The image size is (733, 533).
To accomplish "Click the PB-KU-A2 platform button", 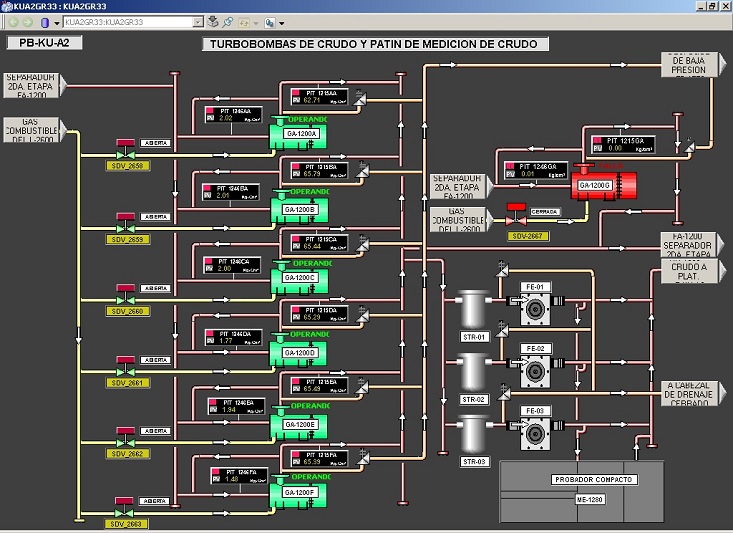I will coord(44,43).
